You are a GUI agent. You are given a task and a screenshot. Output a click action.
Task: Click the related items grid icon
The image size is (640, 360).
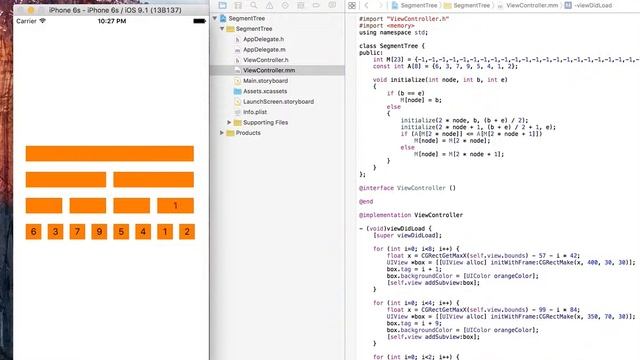[351, 5]
